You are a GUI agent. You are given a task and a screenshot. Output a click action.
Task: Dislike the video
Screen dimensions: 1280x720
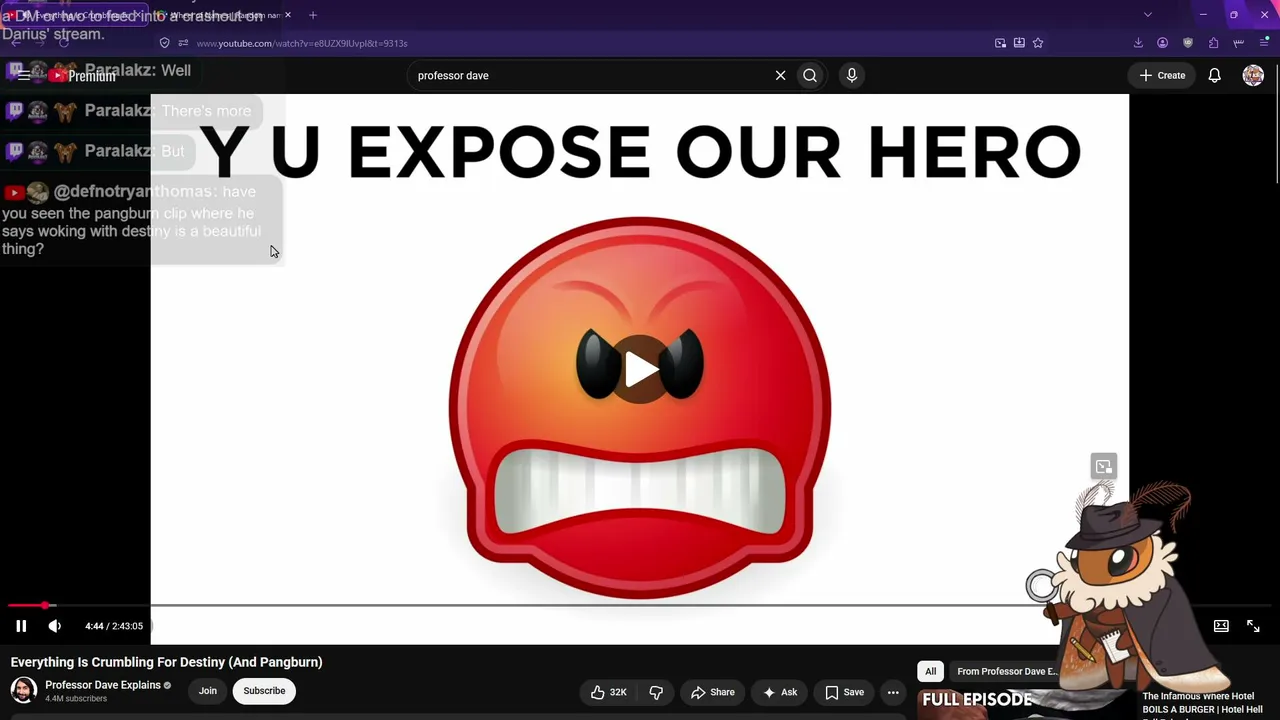656,692
